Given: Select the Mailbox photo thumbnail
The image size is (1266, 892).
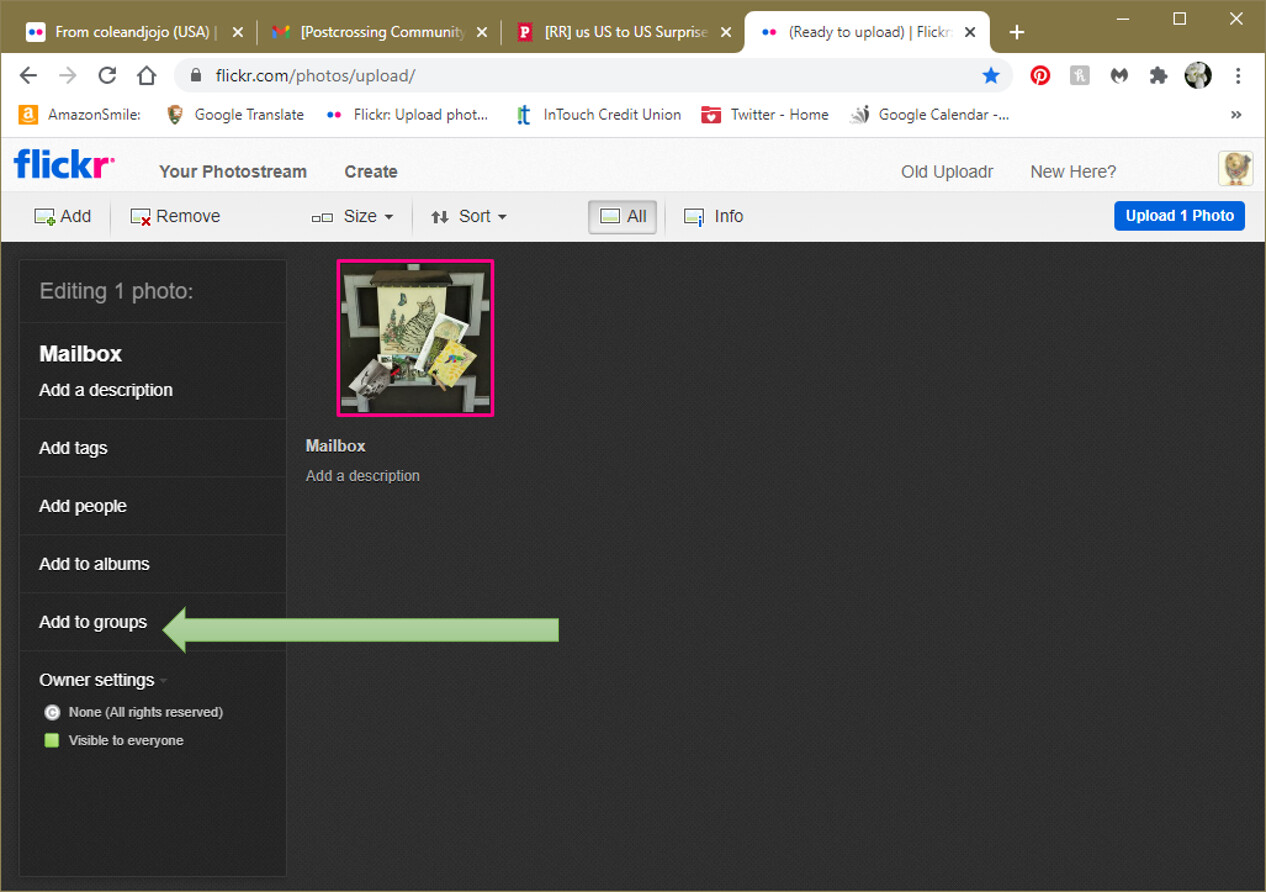Looking at the screenshot, I should (415, 338).
